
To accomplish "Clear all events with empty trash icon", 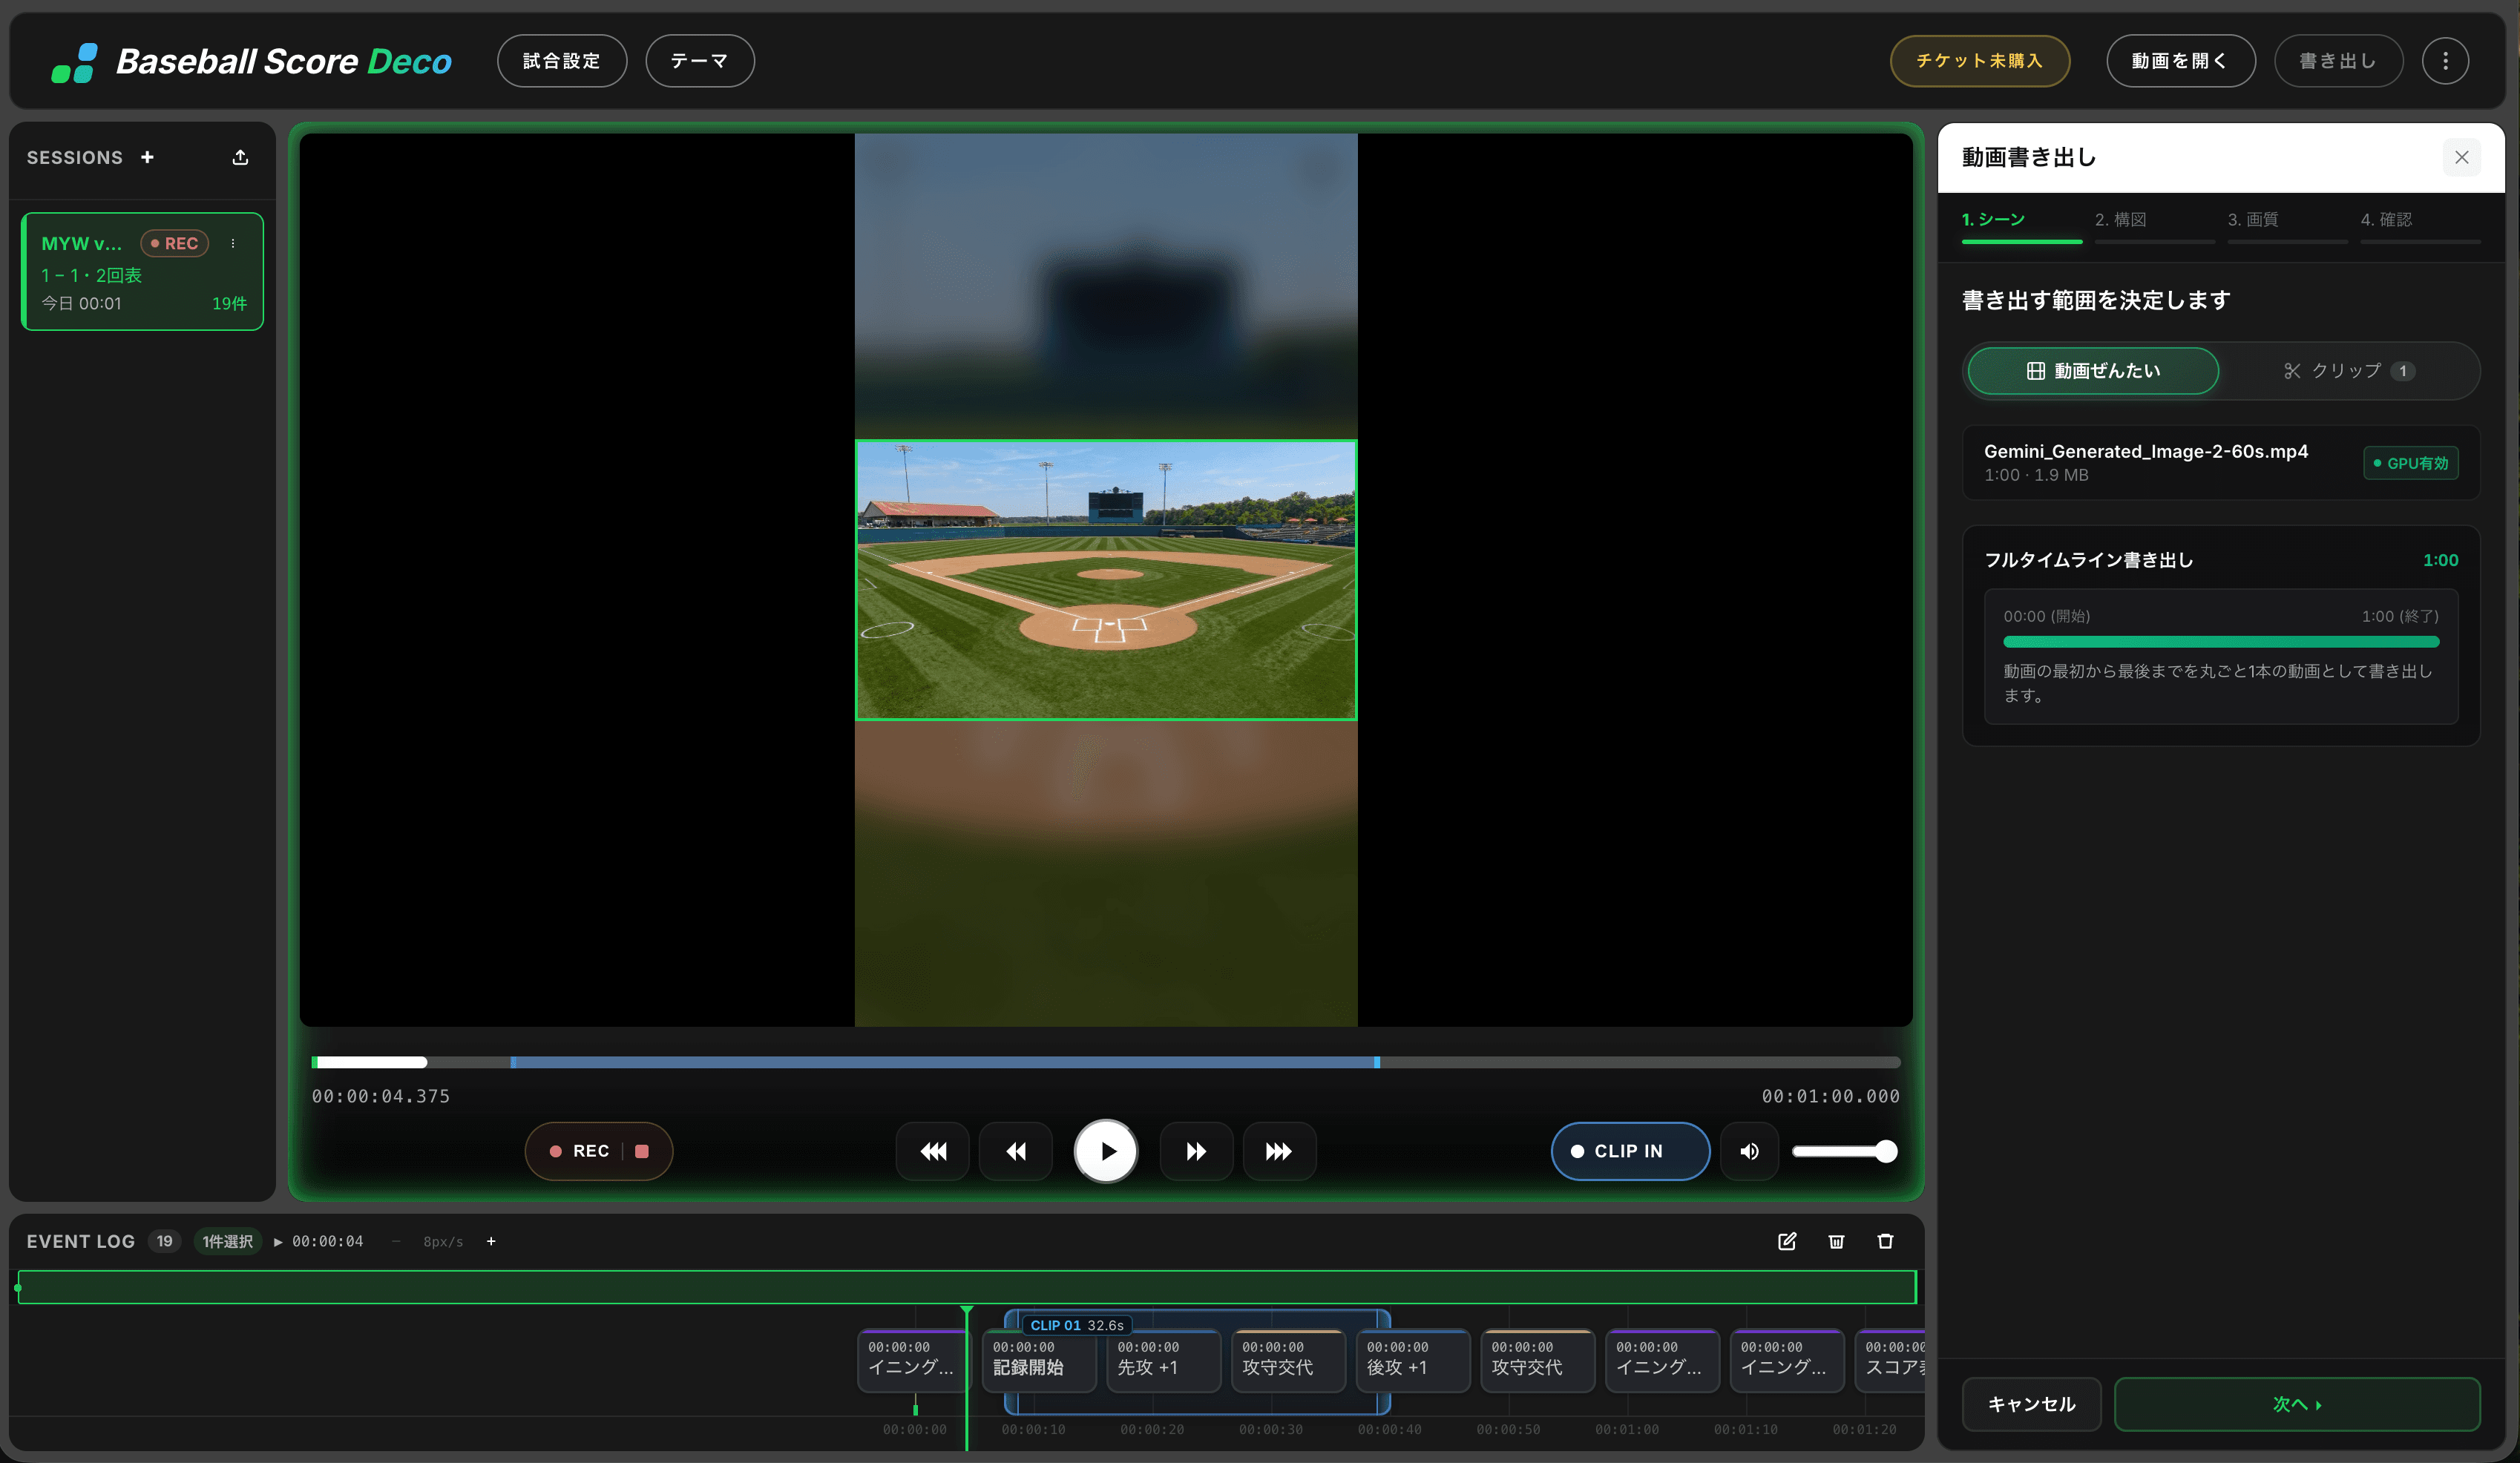I will click(1885, 1241).
